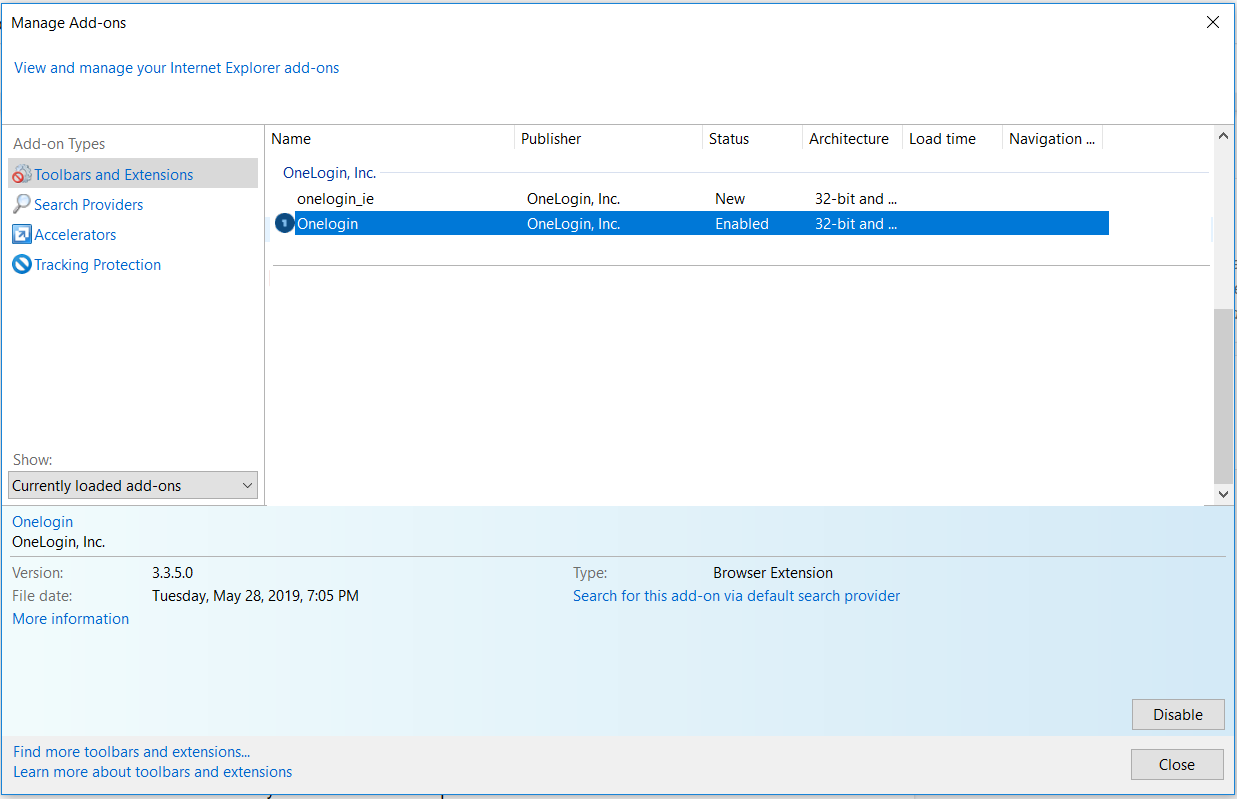
Task: Click the OneLogin, Inc. group header
Action: tap(329, 173)
